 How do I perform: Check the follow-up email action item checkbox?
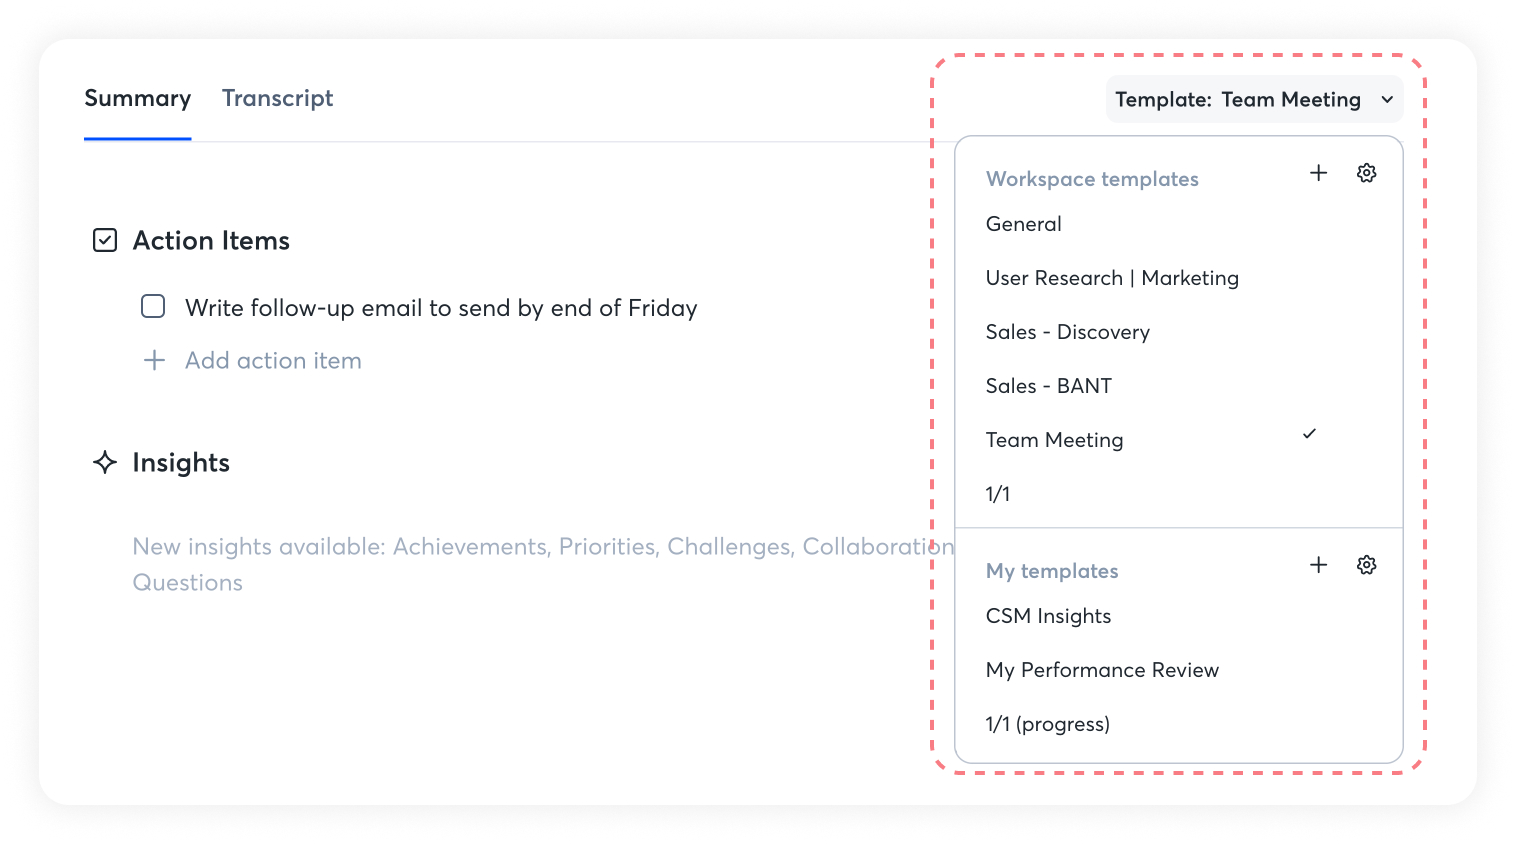tap(153, 306)
